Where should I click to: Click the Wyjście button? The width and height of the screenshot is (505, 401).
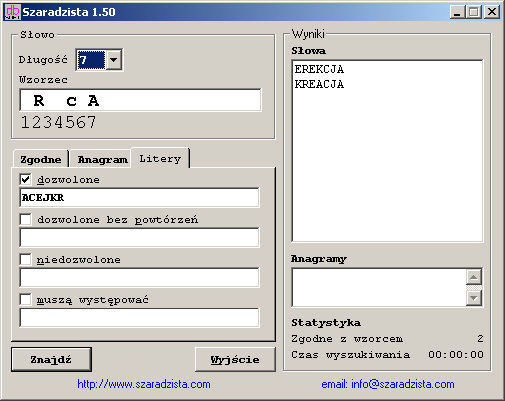coord(235,359)
